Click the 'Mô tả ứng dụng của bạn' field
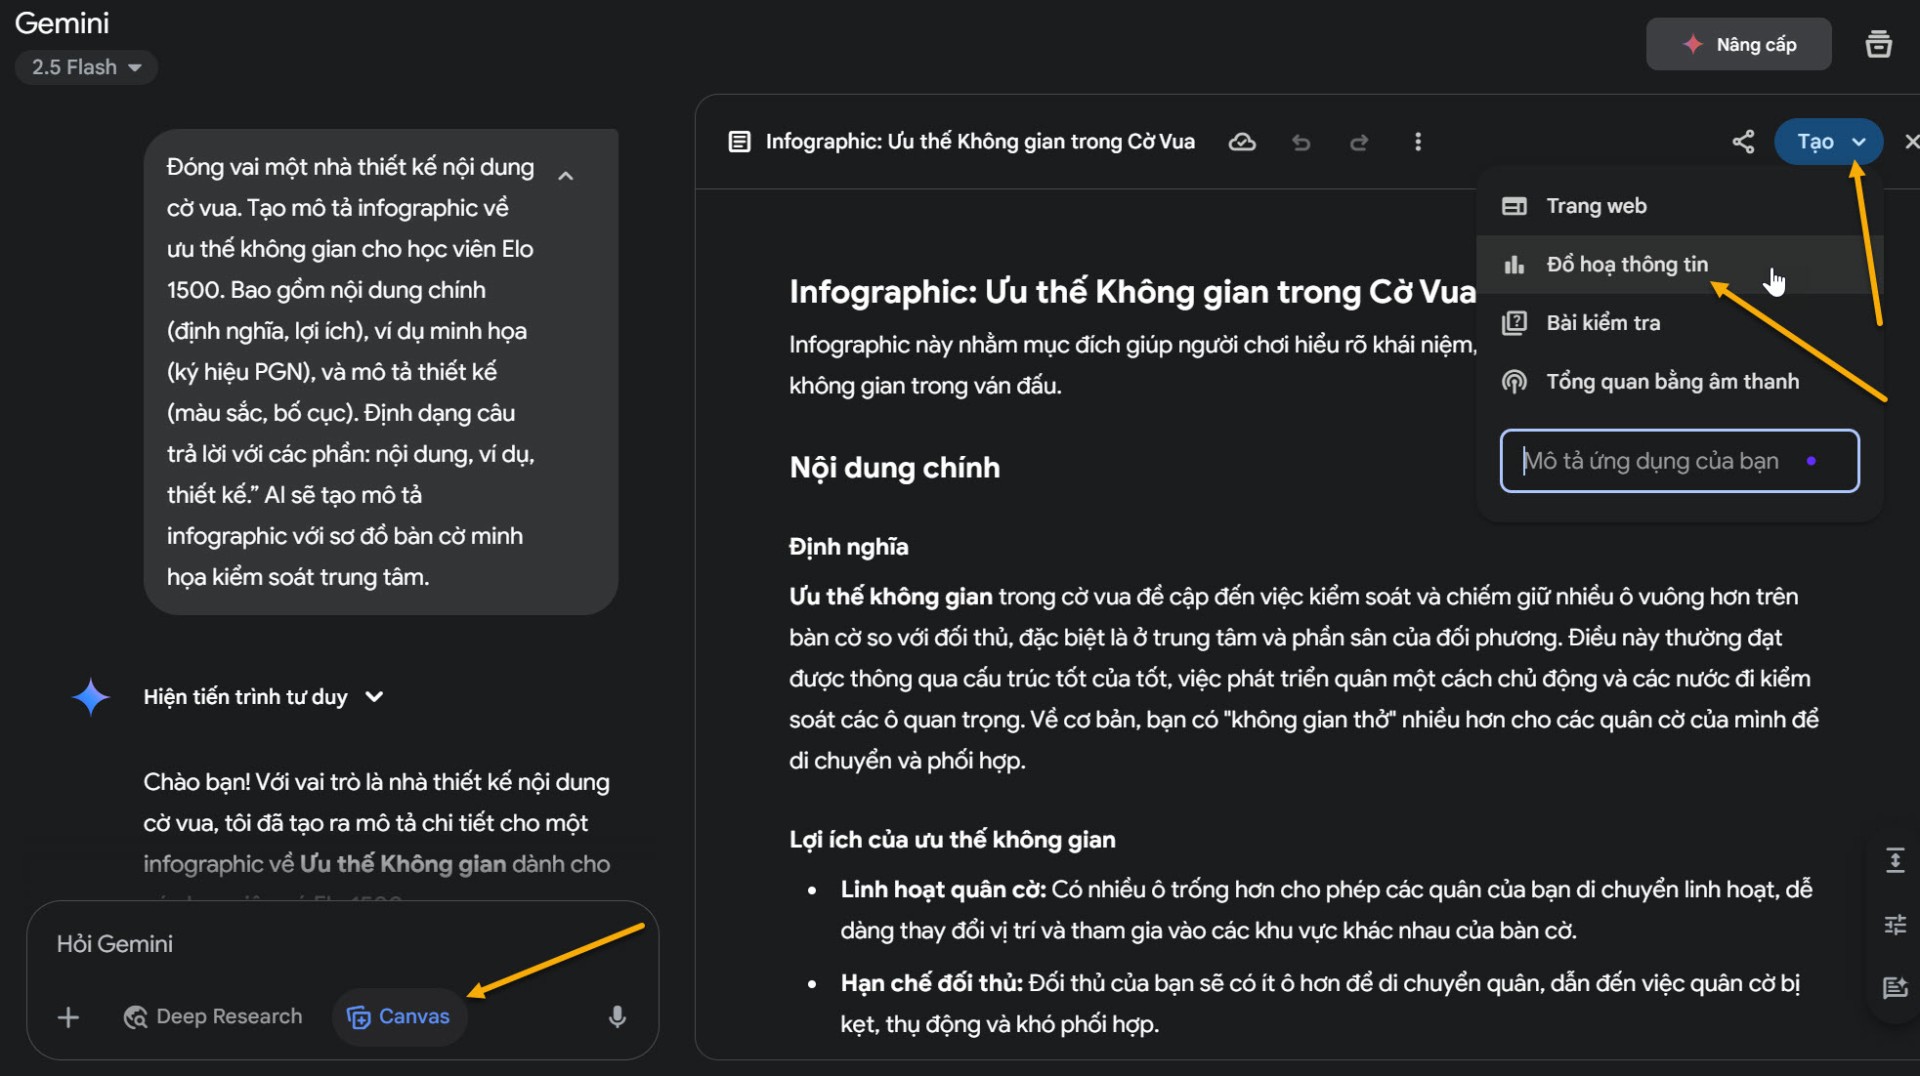1920x1076 pixels. (1660, 461)
